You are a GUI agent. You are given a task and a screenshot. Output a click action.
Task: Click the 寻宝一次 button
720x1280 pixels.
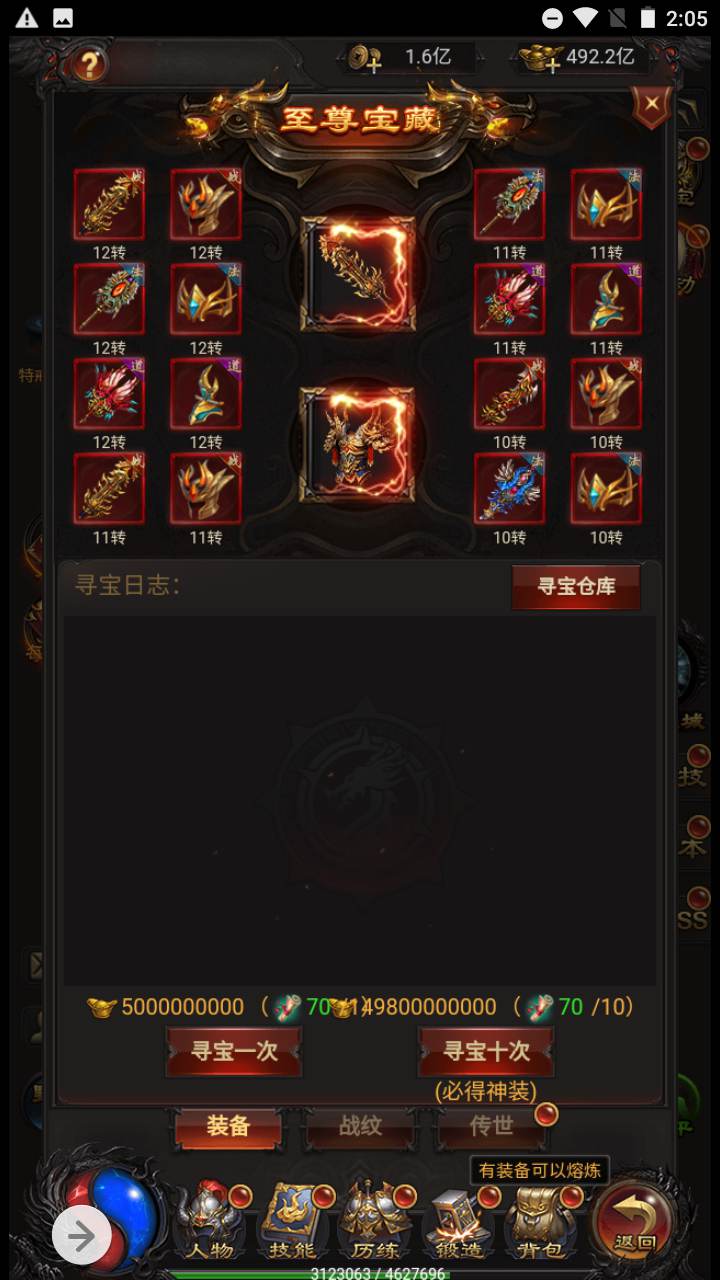(x=234, y=1052)
